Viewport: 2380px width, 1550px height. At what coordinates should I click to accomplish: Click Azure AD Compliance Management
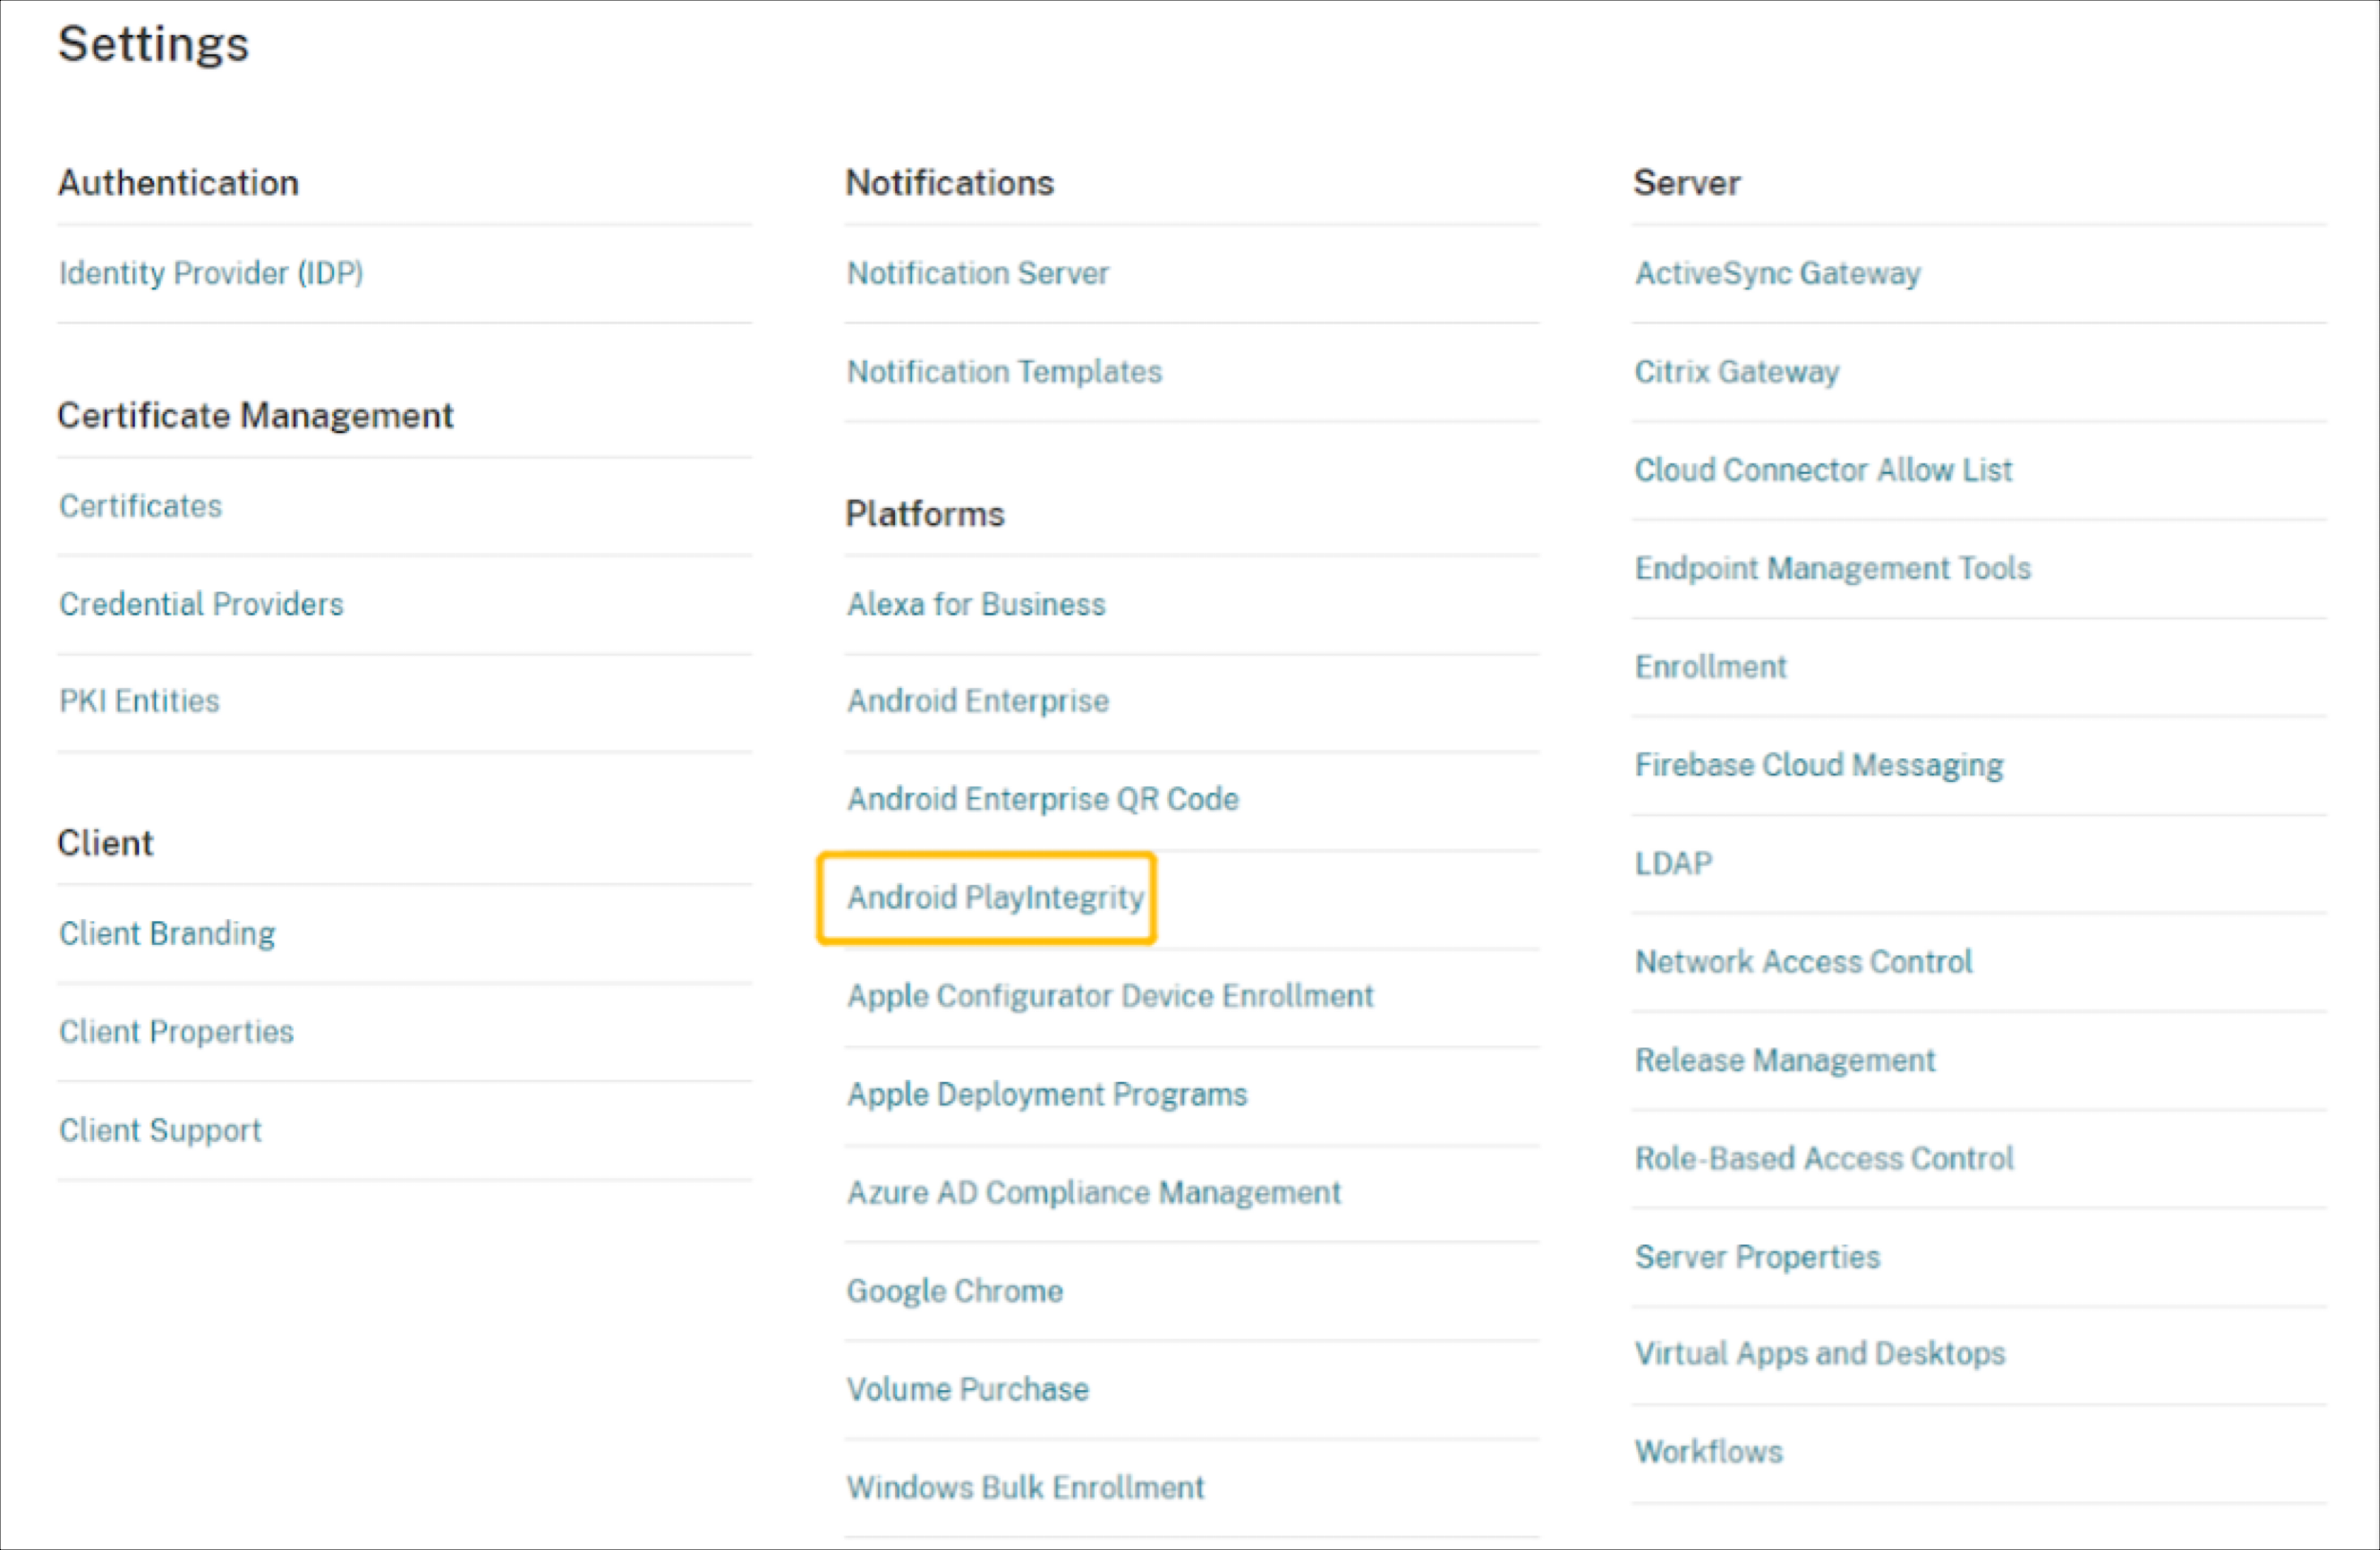[1093, 1192]
